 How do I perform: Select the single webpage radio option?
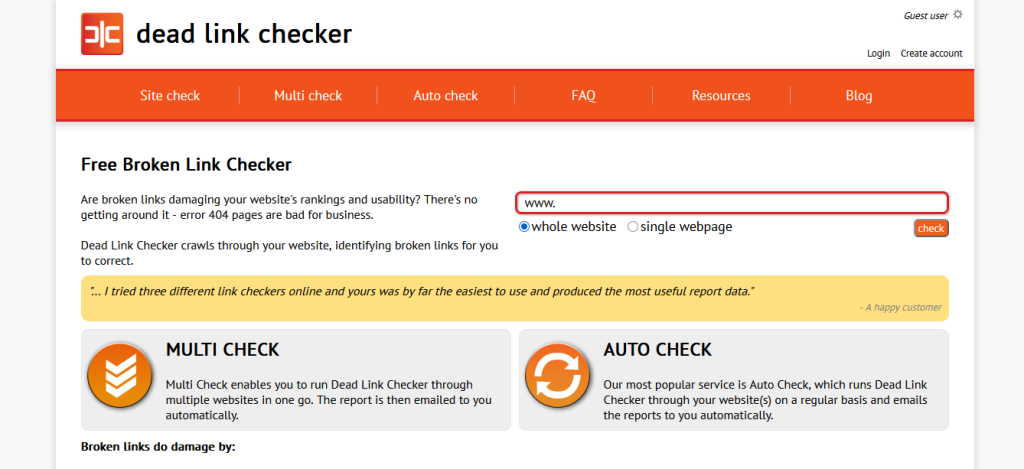pos(633,227)
